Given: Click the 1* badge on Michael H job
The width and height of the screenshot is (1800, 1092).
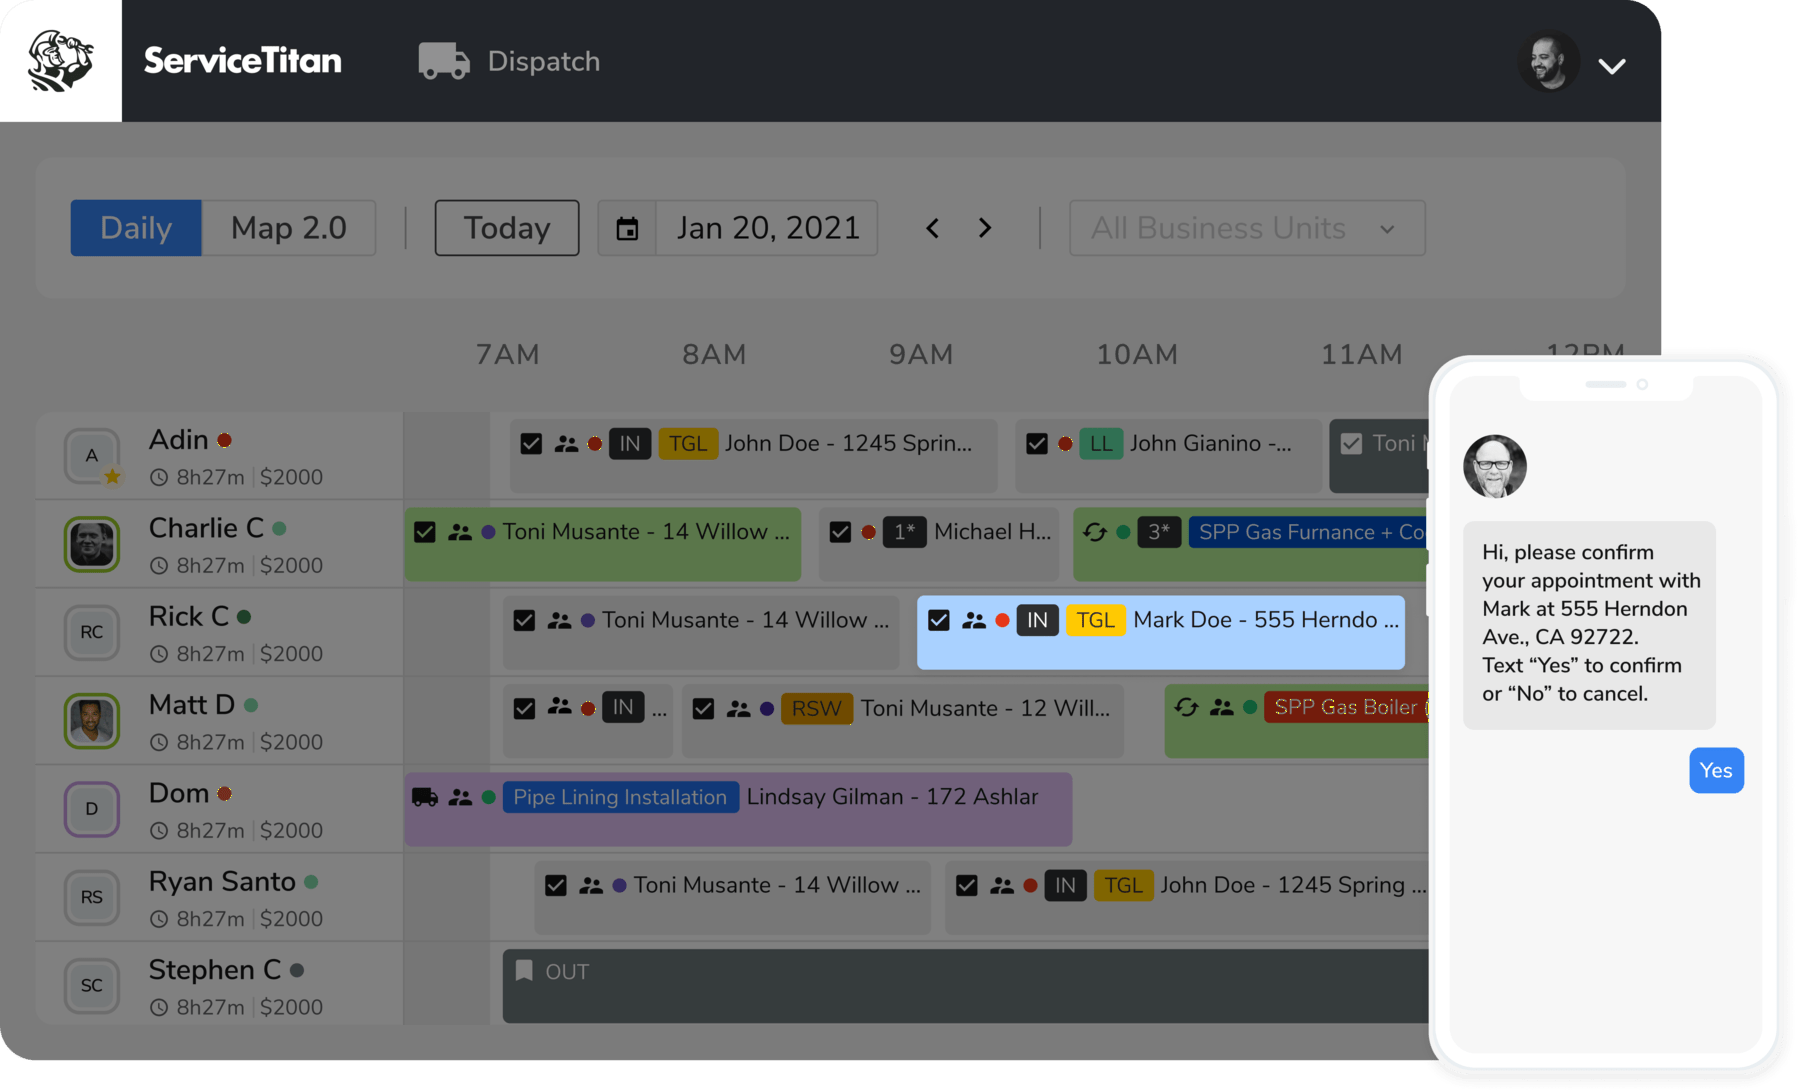Looking at the screenshot, I should 905,532.
